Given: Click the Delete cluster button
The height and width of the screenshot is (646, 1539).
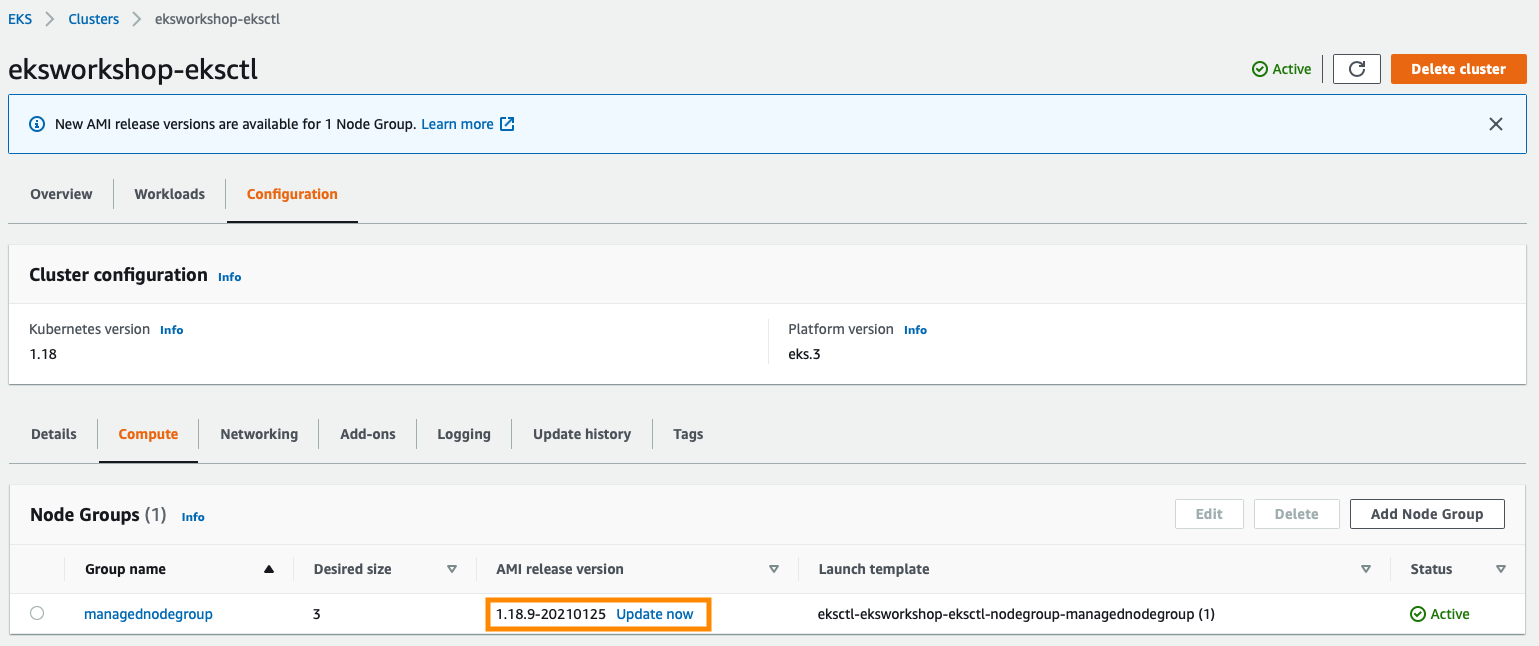Looking at the screenshot, I should pyautogui.click(x=1458, y=69).
